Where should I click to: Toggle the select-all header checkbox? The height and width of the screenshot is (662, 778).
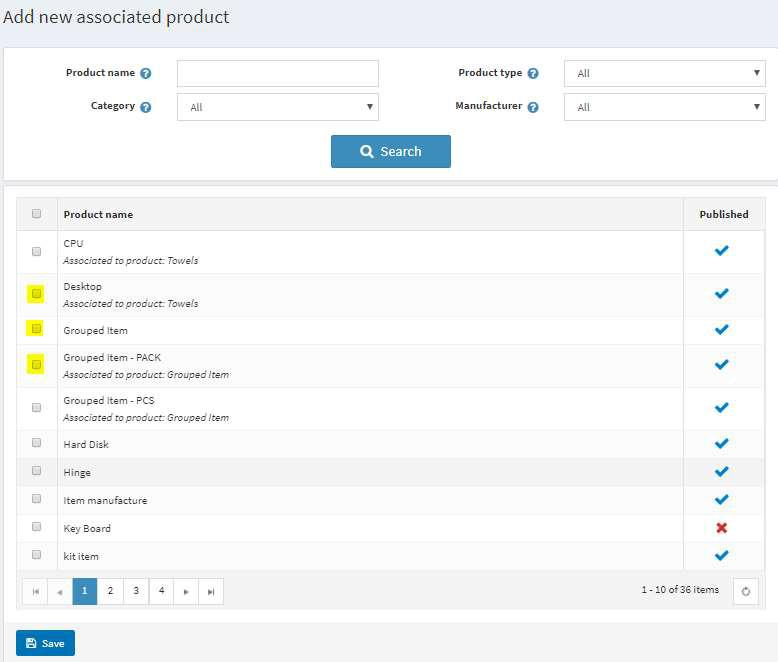click(36, 213)
